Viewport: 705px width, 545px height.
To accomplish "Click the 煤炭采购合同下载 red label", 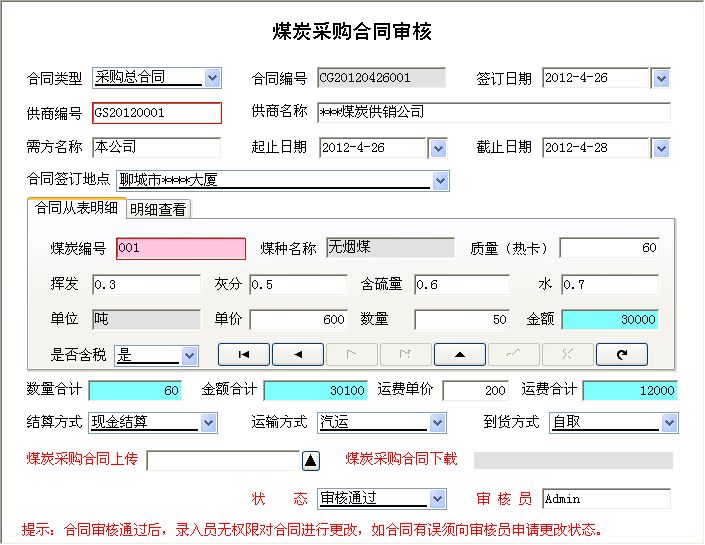I will pos(401,459).
